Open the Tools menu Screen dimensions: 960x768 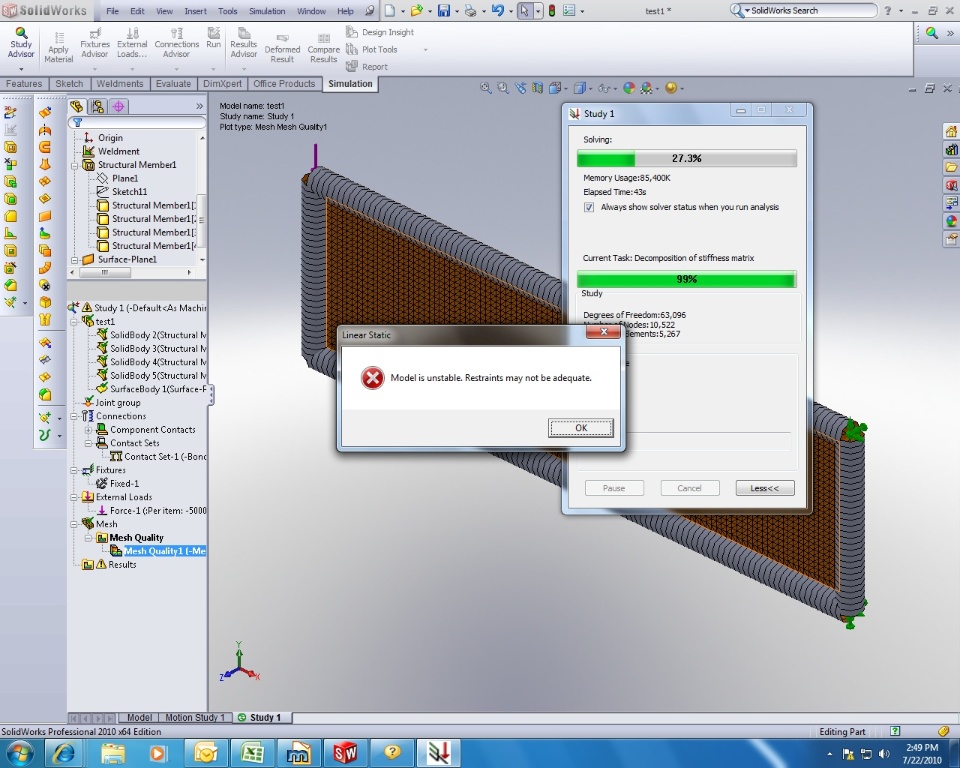click(x=227, y=11)
